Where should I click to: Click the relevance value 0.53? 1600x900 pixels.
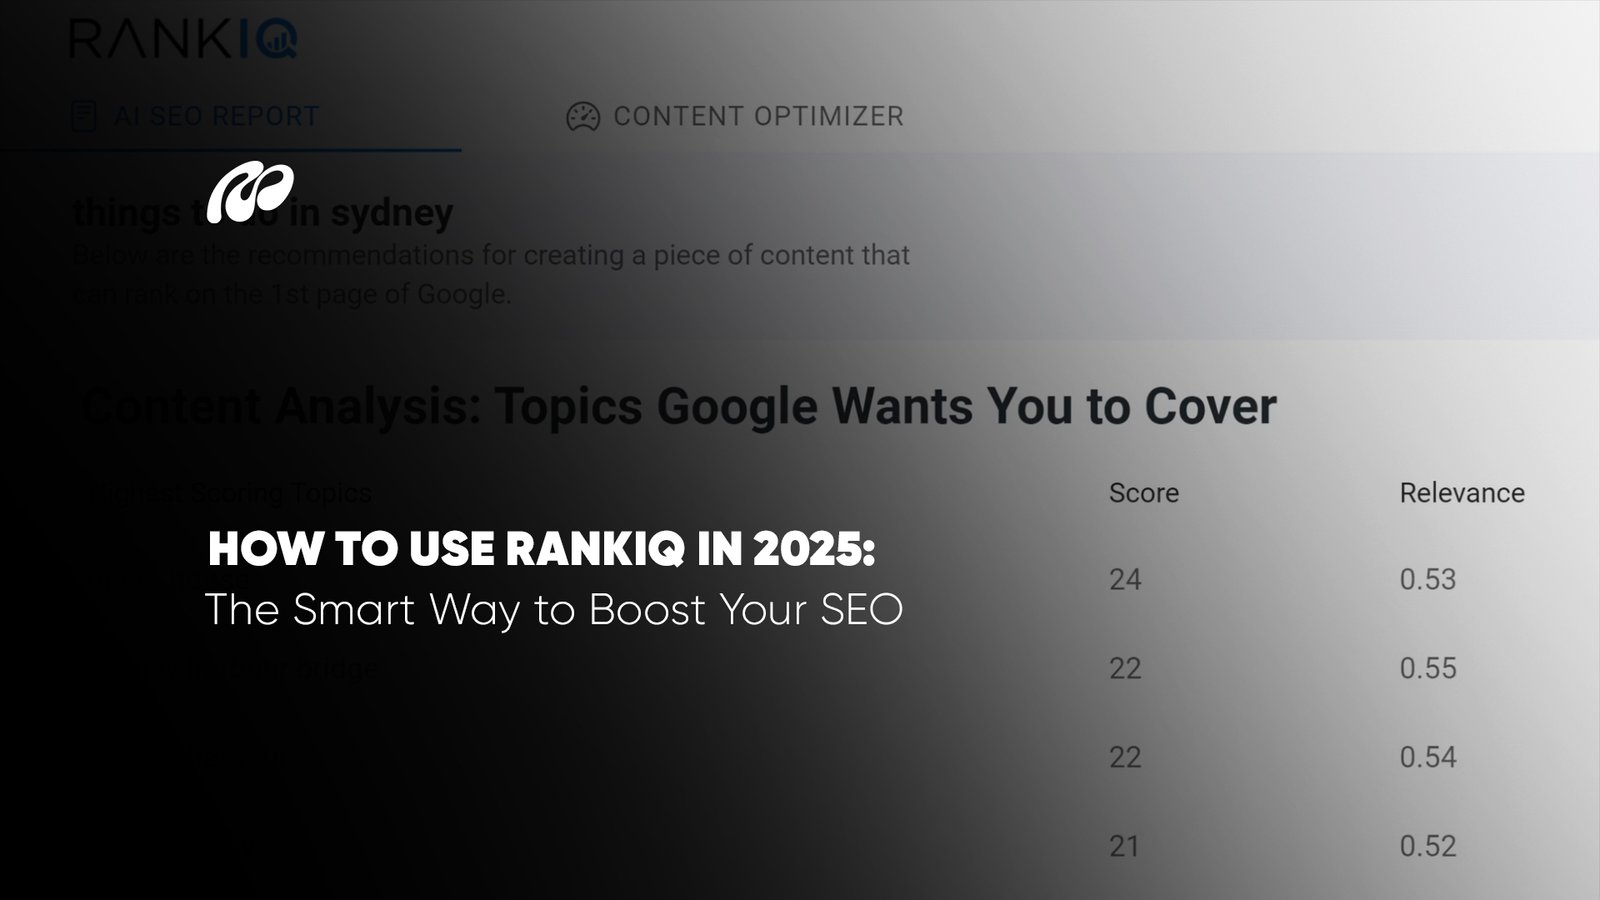[x=1427, y=580]
